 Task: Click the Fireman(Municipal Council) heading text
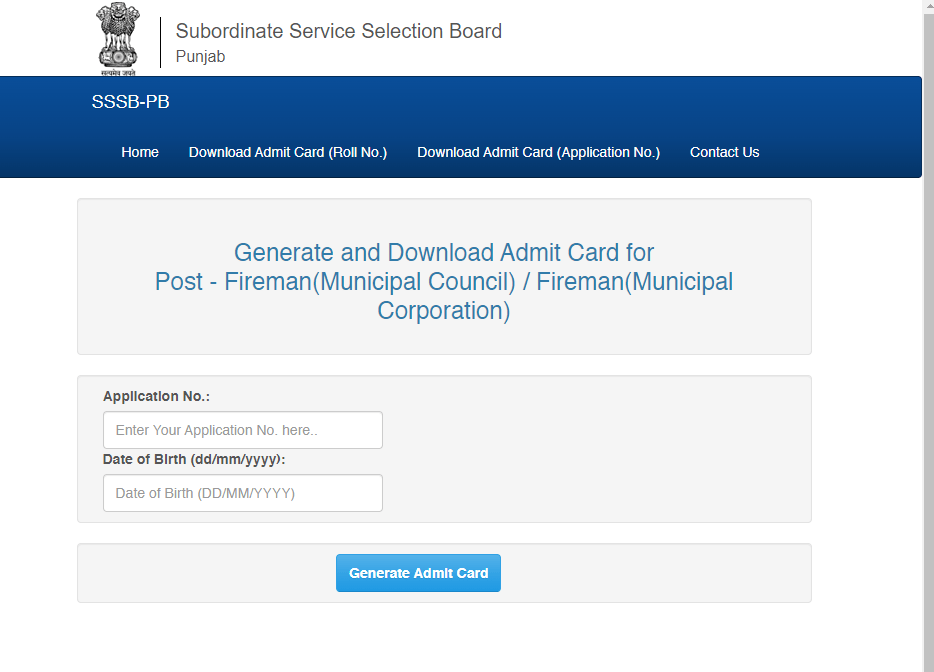click(370, 282)
